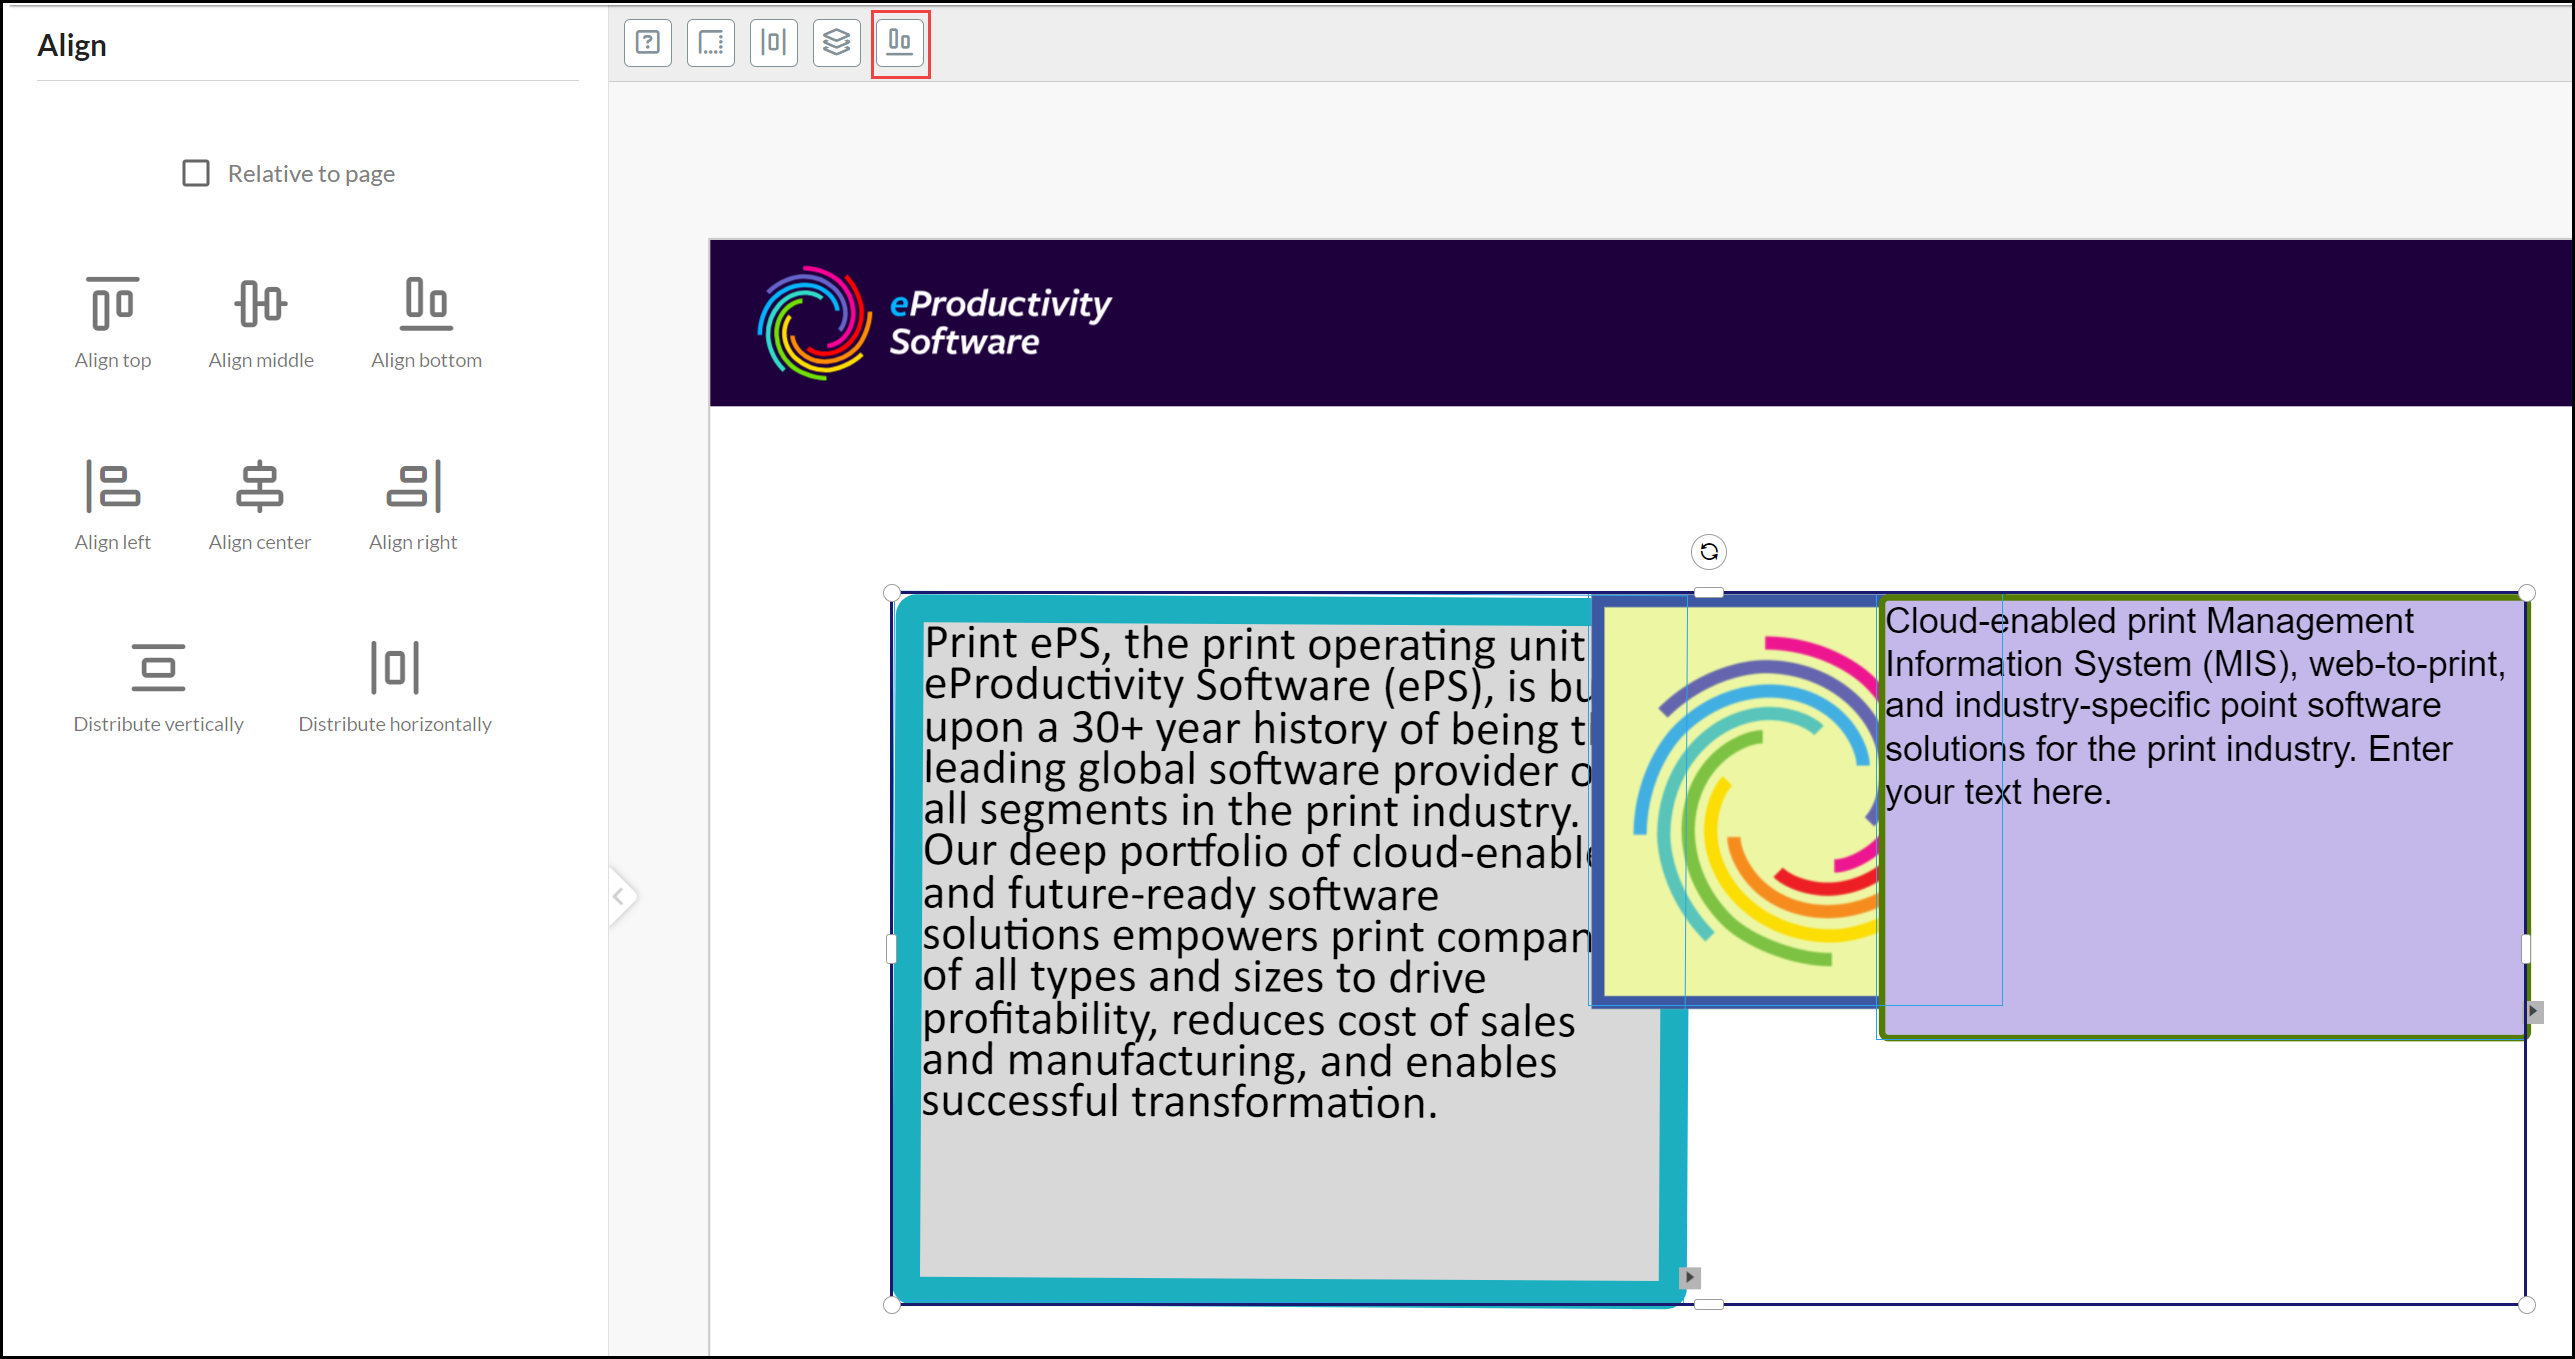Click Align bottom in the panel

click(426, 304)
